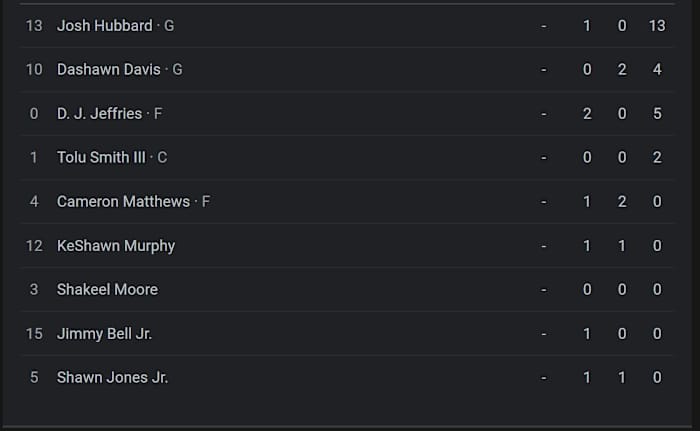Click jersey number 15 next to Jimmy Bell Jr.
Screen dimensions: 700x431
(x=34, y=333)
